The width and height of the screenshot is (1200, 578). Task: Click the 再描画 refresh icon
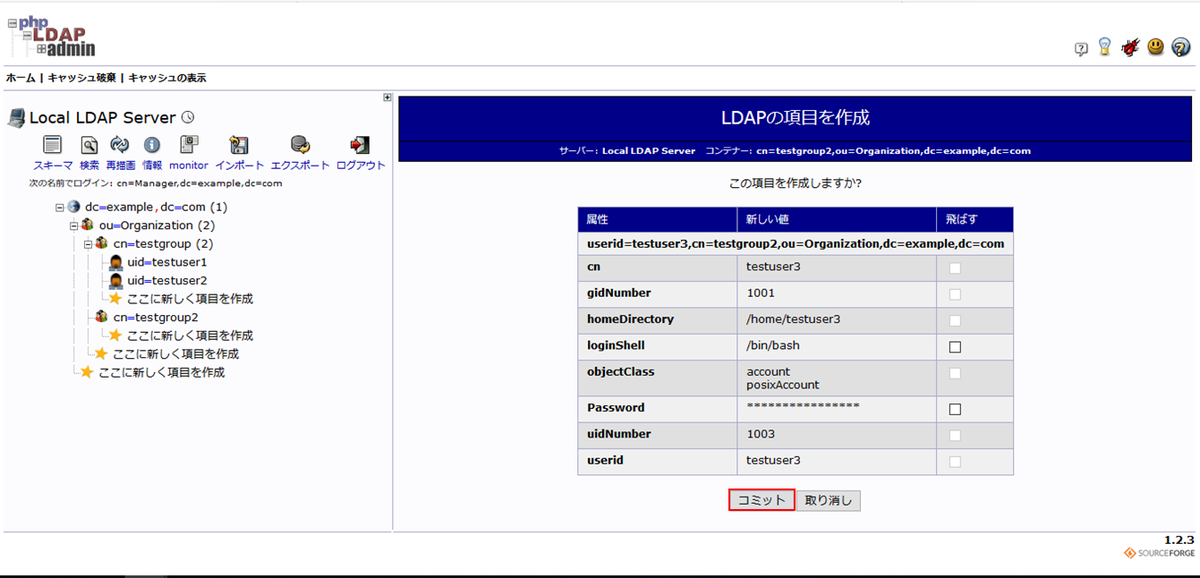pyautogui.click(x=120, y=145)
